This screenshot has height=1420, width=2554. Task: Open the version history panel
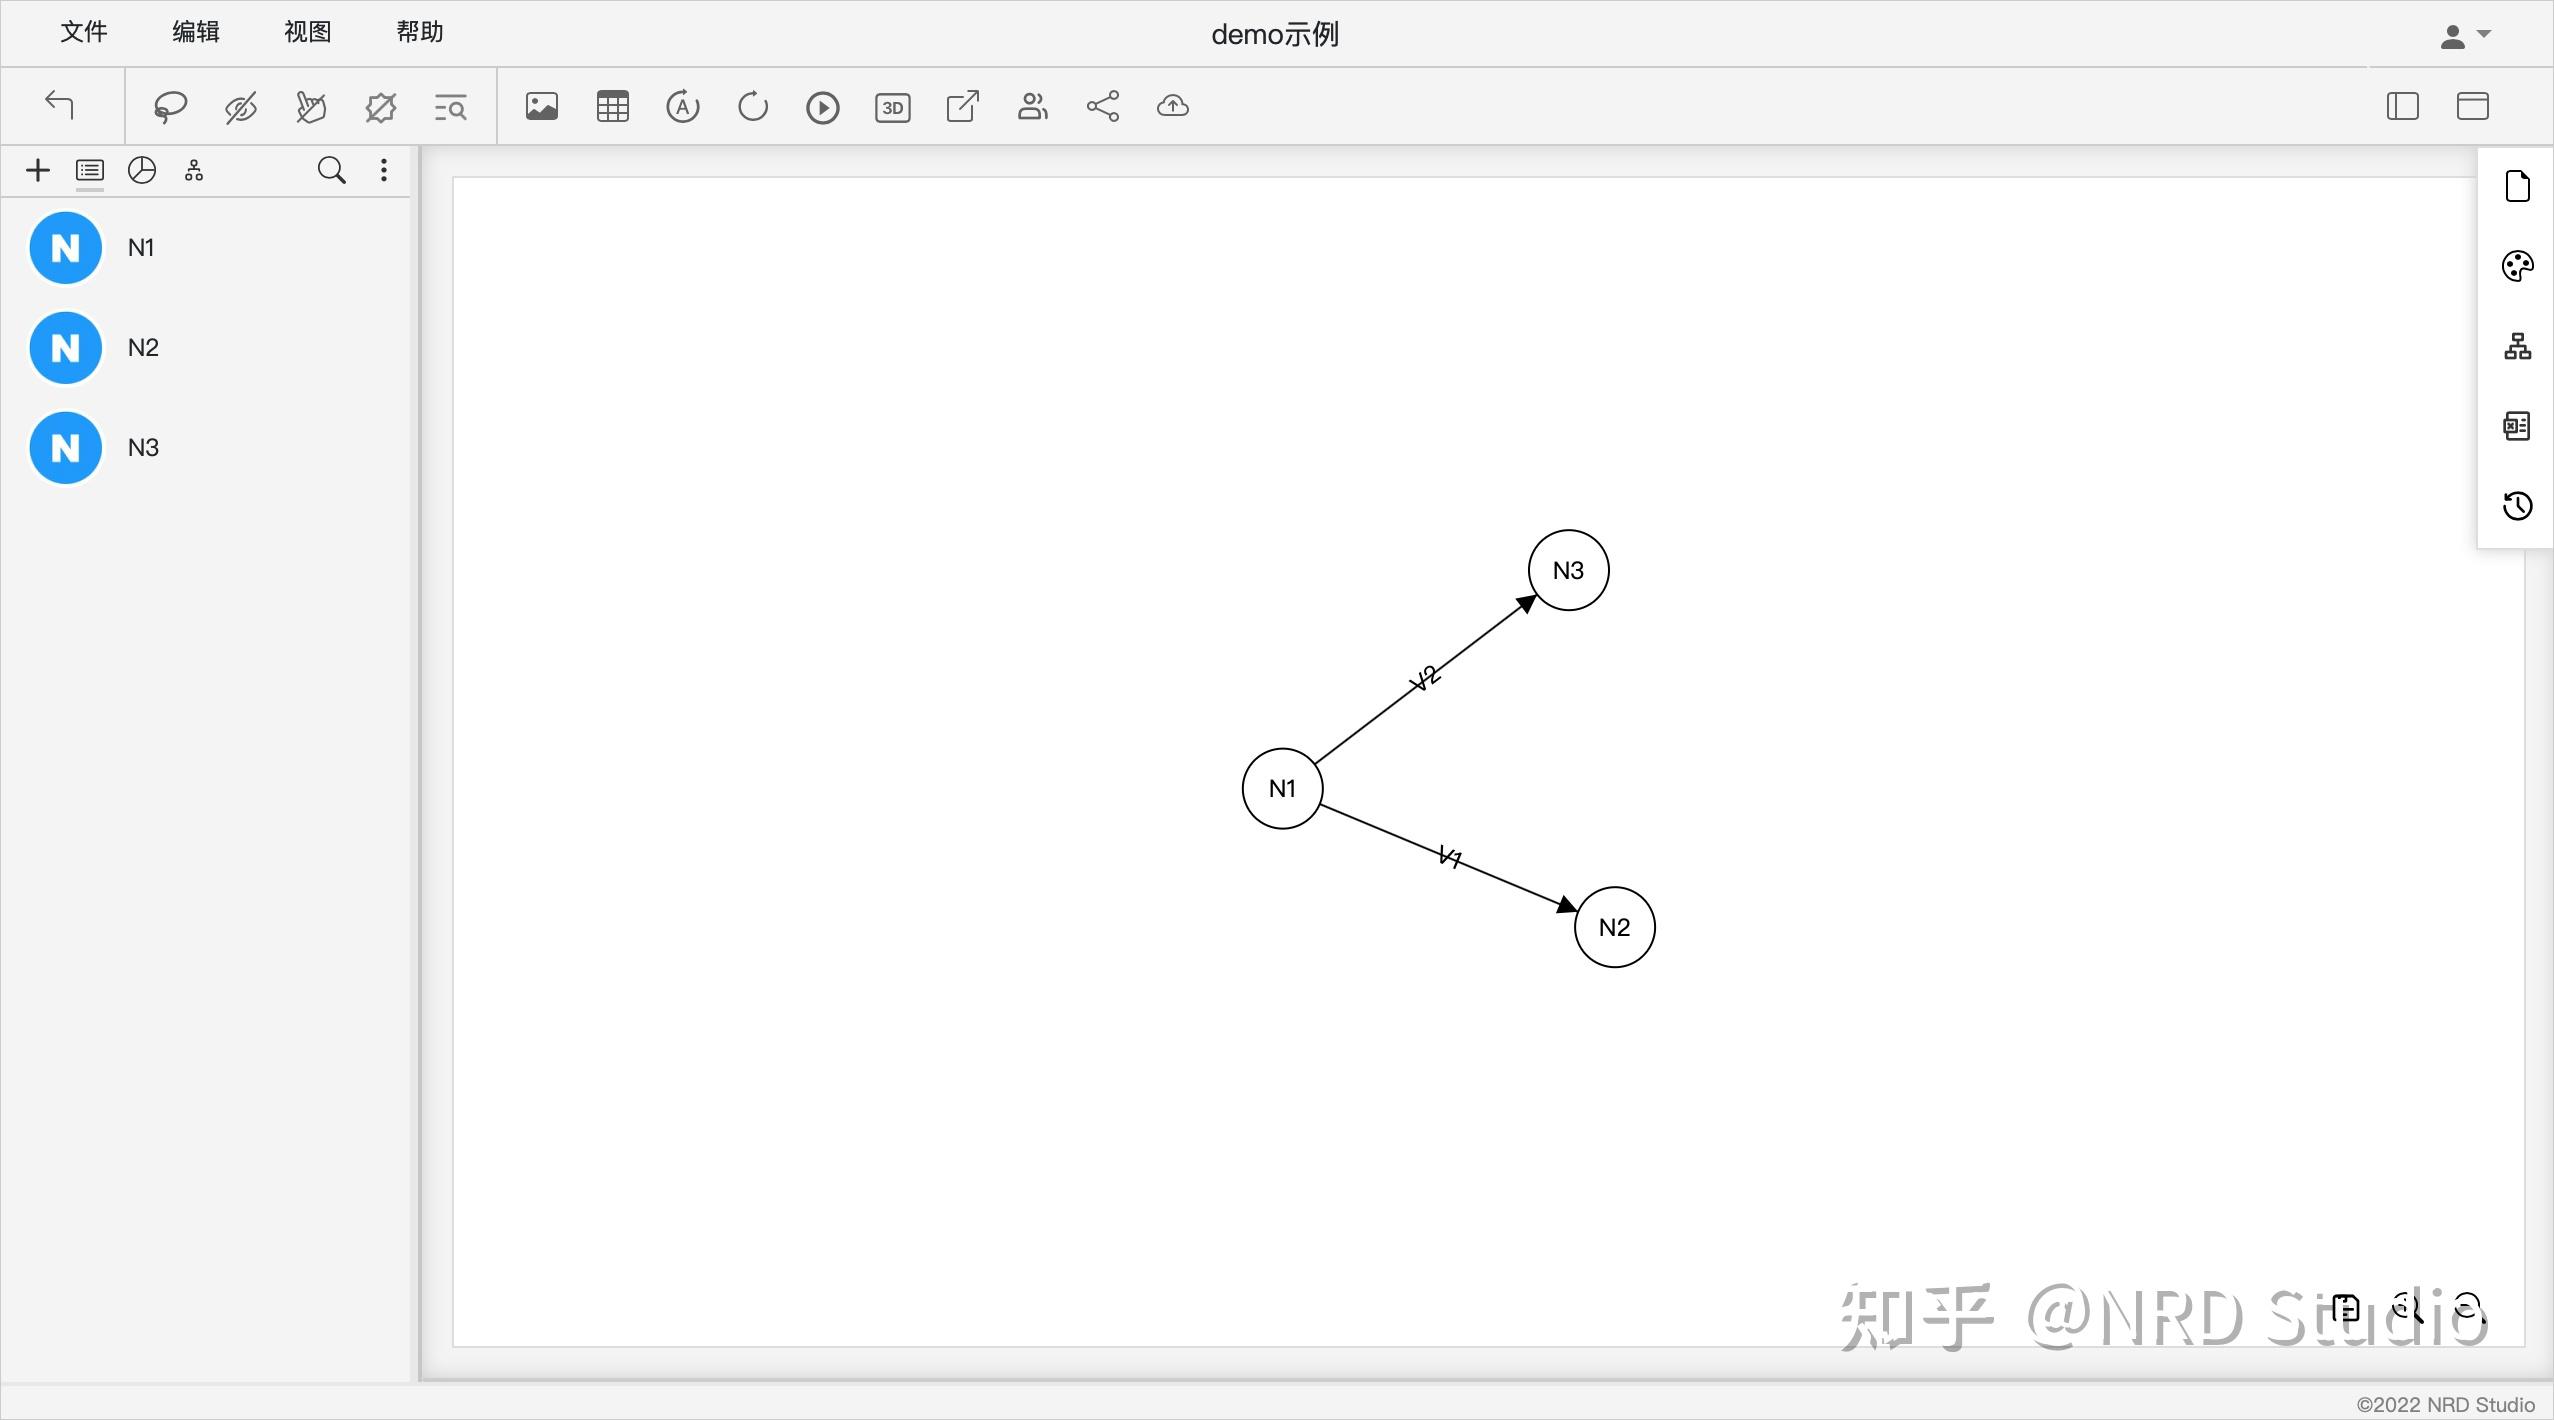[x=2518, y=506]
